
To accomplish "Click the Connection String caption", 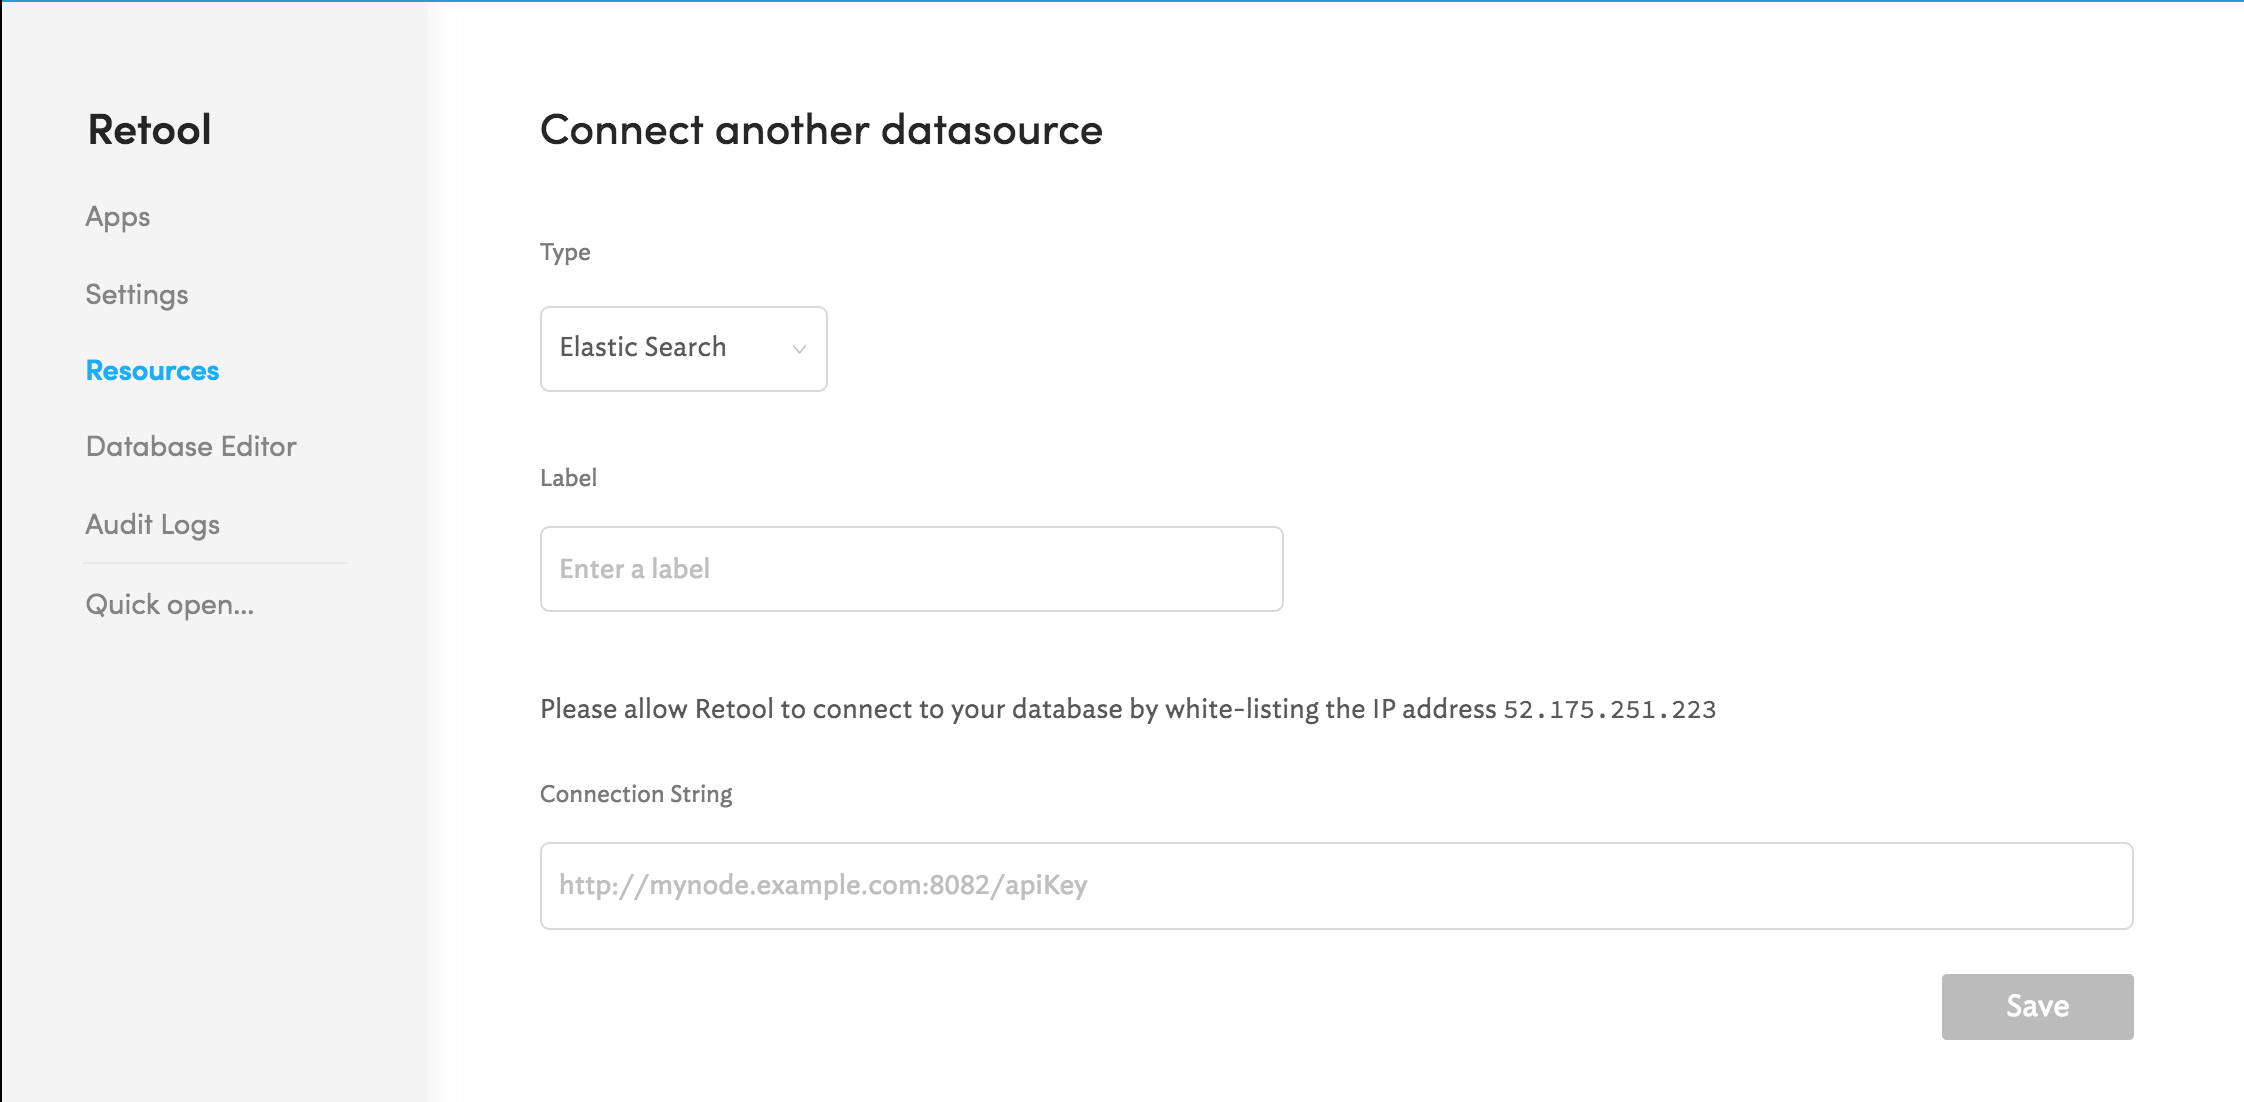I will (636, 794).
